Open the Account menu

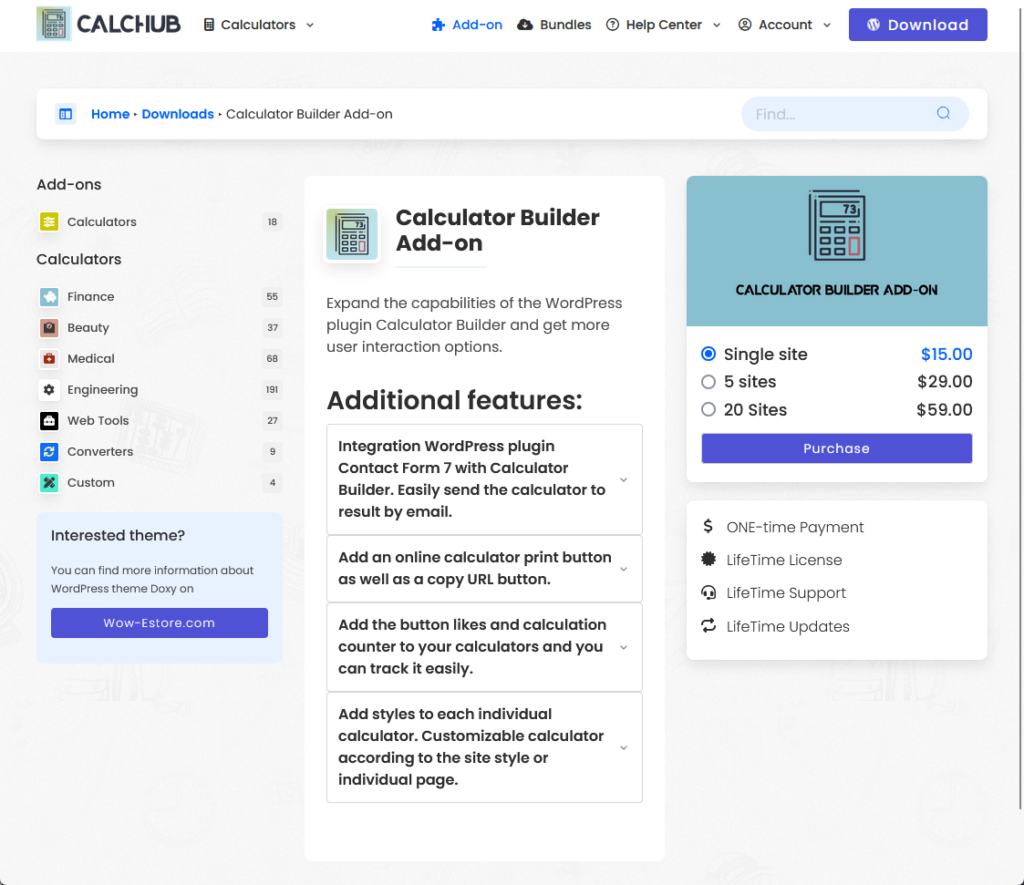coord(785,25)
